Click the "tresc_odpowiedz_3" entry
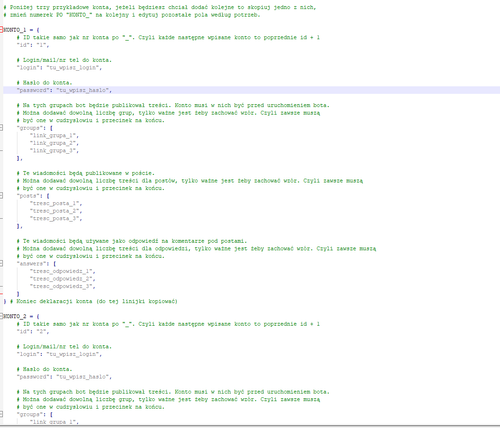500x428 pixels. (63, 286)
